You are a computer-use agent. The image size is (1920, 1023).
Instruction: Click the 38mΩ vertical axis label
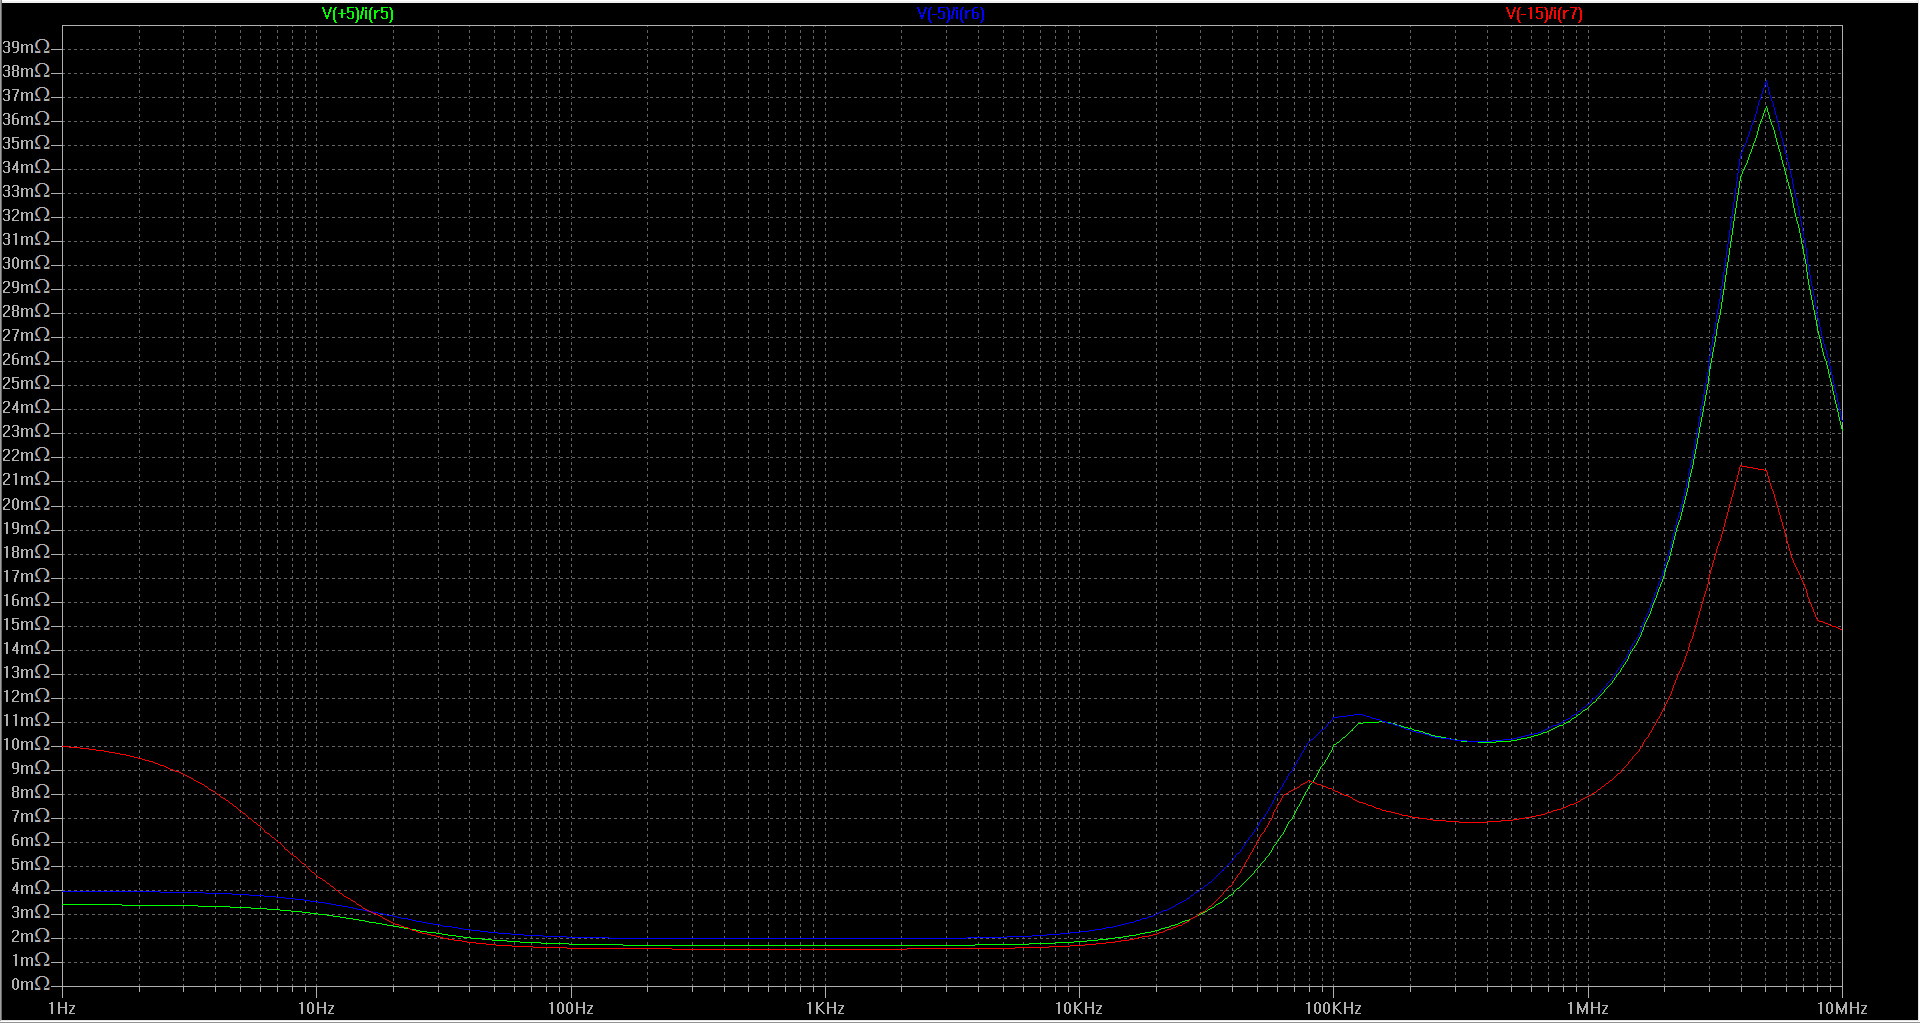26,71
